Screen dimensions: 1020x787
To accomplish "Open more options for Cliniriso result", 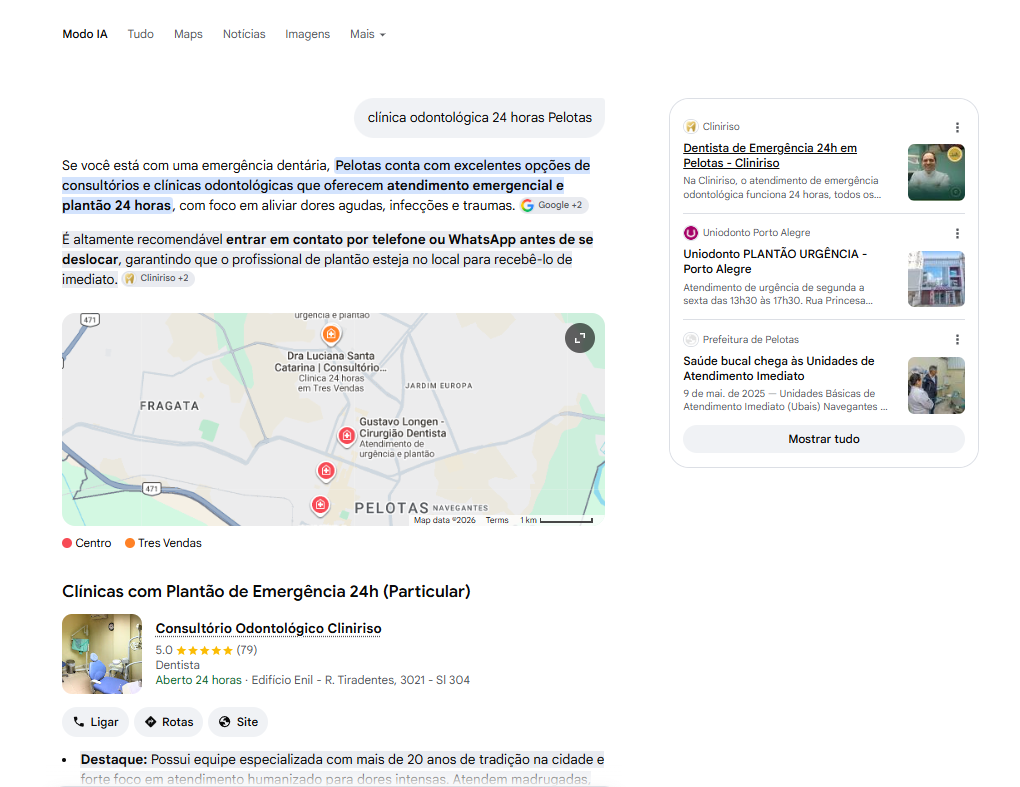I will pyautogui.click(x=957, y=127).
